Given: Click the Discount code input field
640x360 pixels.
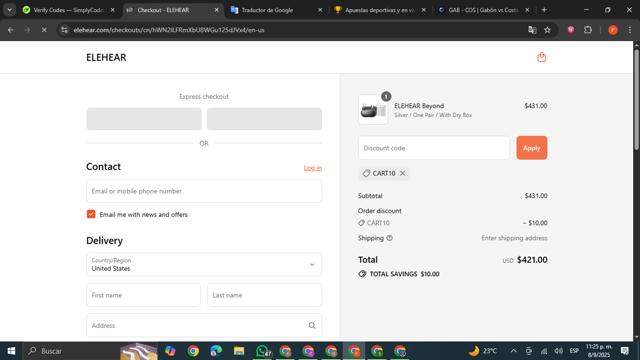Looking at the screenshot, I should 433,148.
